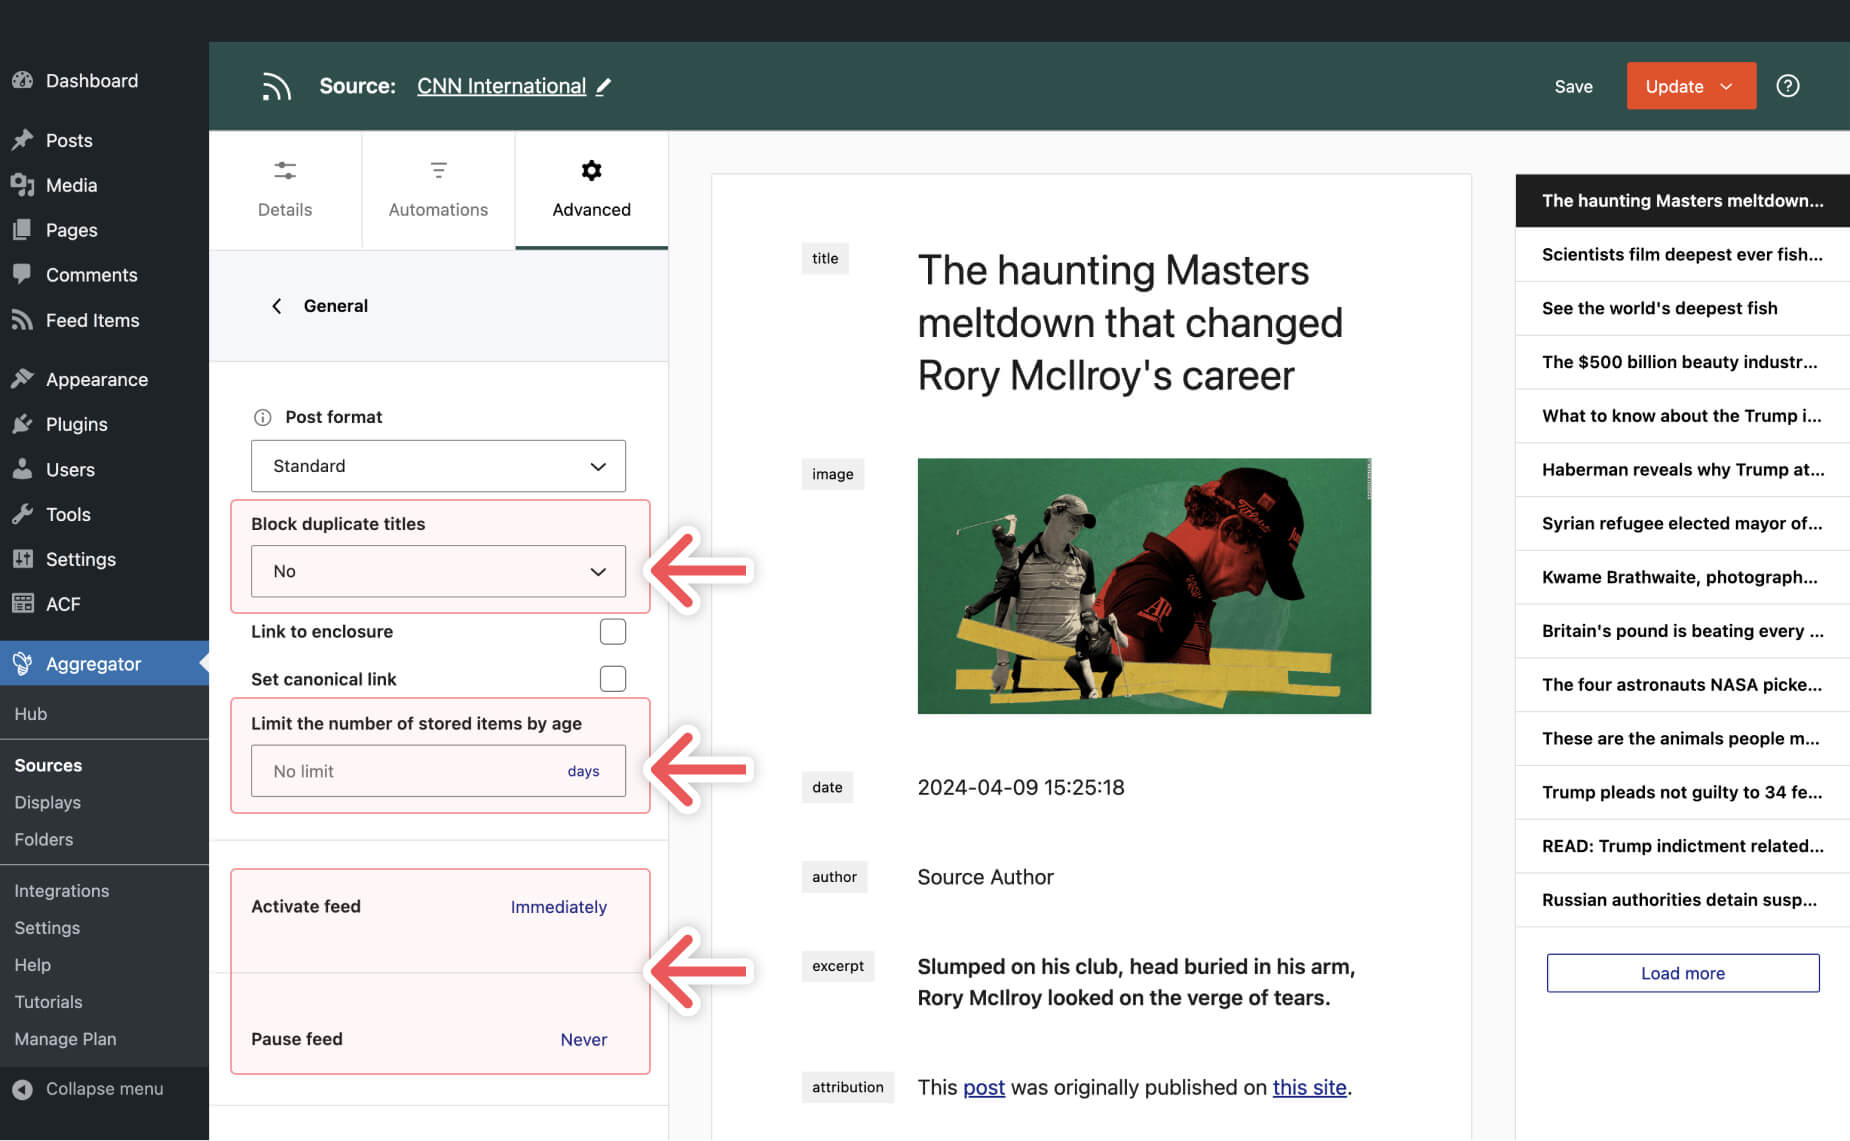The image size is (1850, 1141).
Task: Click the Posts pushpin icon
Action: pyautogui.click(x=22, y=140)
